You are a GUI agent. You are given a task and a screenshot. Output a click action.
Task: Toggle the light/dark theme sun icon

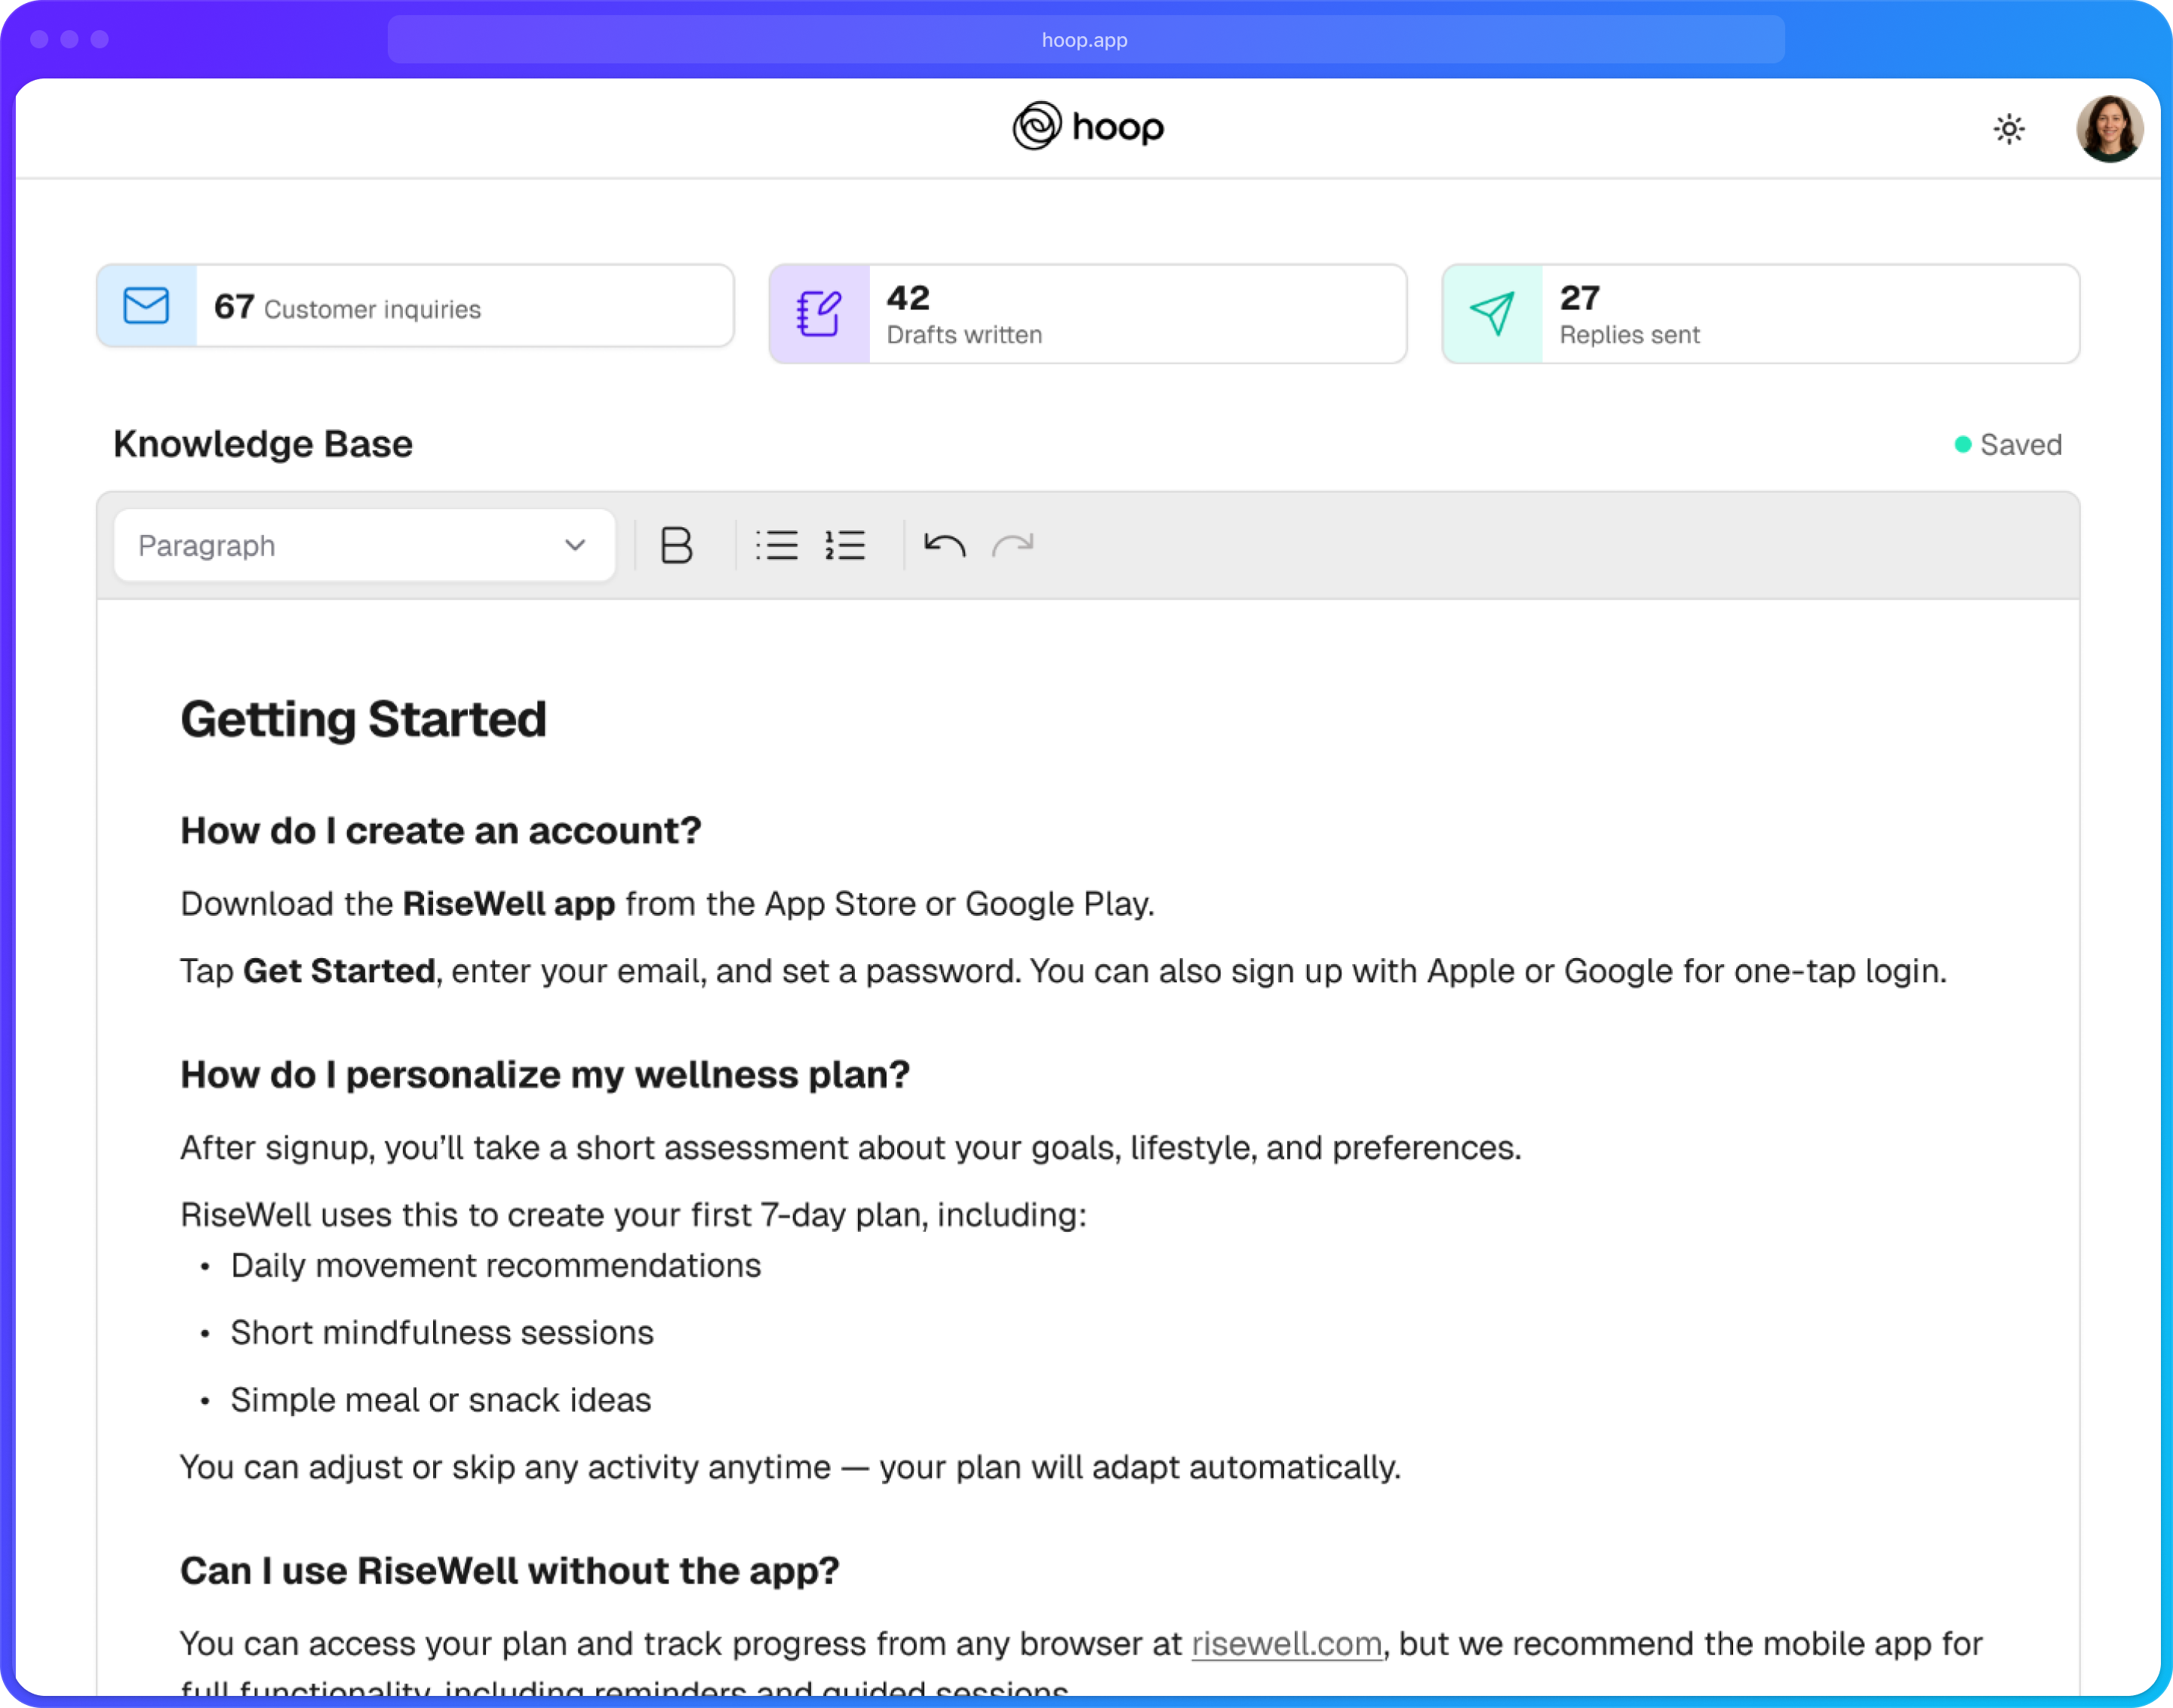coord(2008,129)
